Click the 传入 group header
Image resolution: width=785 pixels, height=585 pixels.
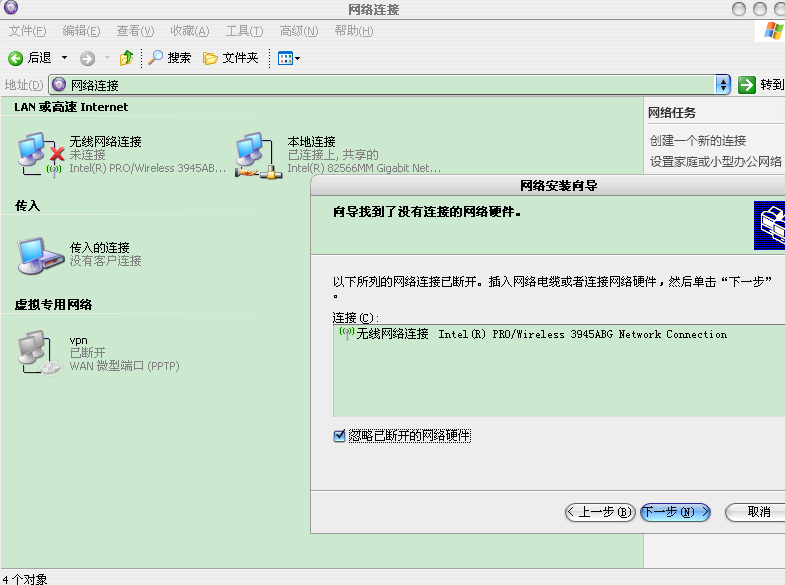(27, 206)
